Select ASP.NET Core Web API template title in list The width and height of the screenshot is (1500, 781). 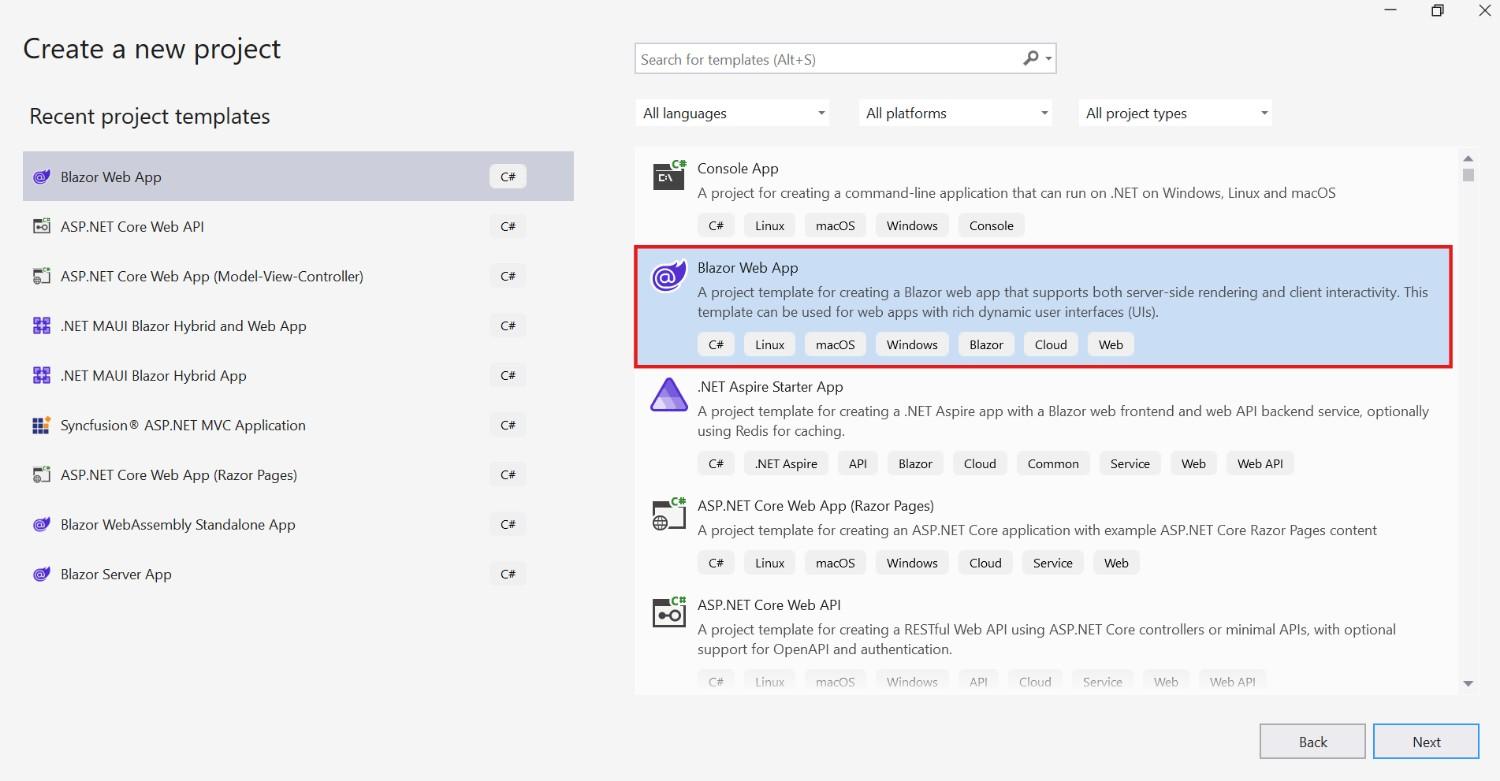point(769,605)
